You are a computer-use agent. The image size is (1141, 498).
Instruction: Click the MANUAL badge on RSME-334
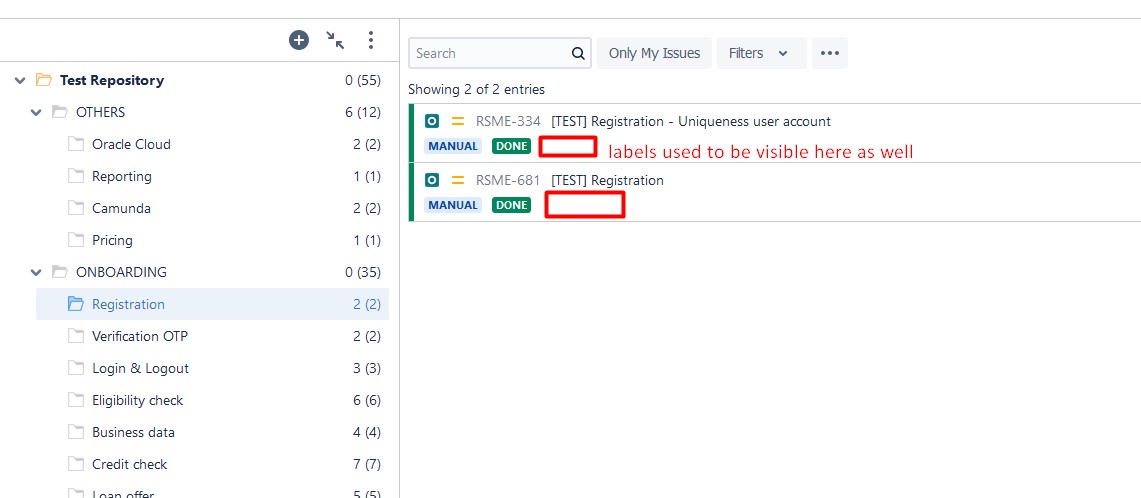point(453,146)
